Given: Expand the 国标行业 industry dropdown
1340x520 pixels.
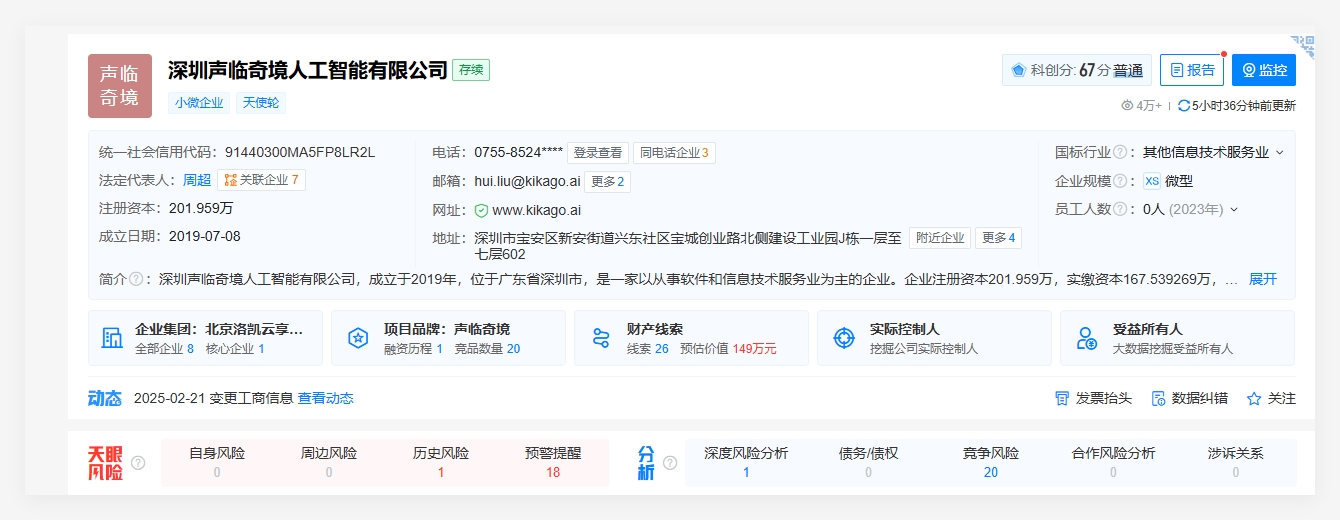Looking at the screenshot, I should 1279,153.
